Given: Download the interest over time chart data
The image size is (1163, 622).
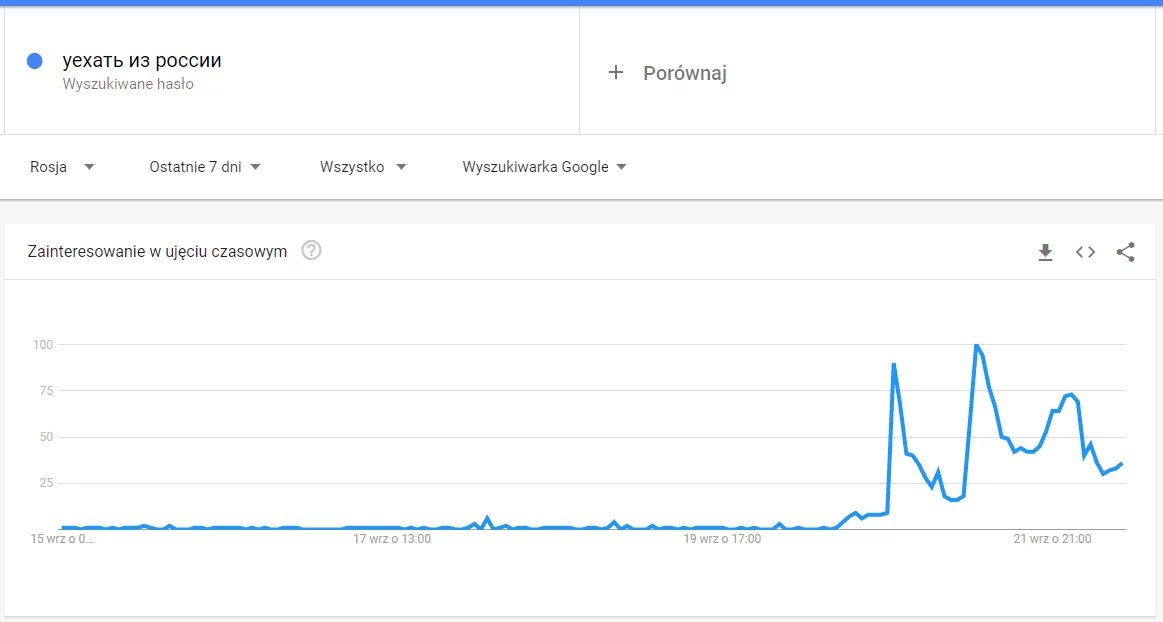Looking at the screenshot, I should coord(1045,252).
